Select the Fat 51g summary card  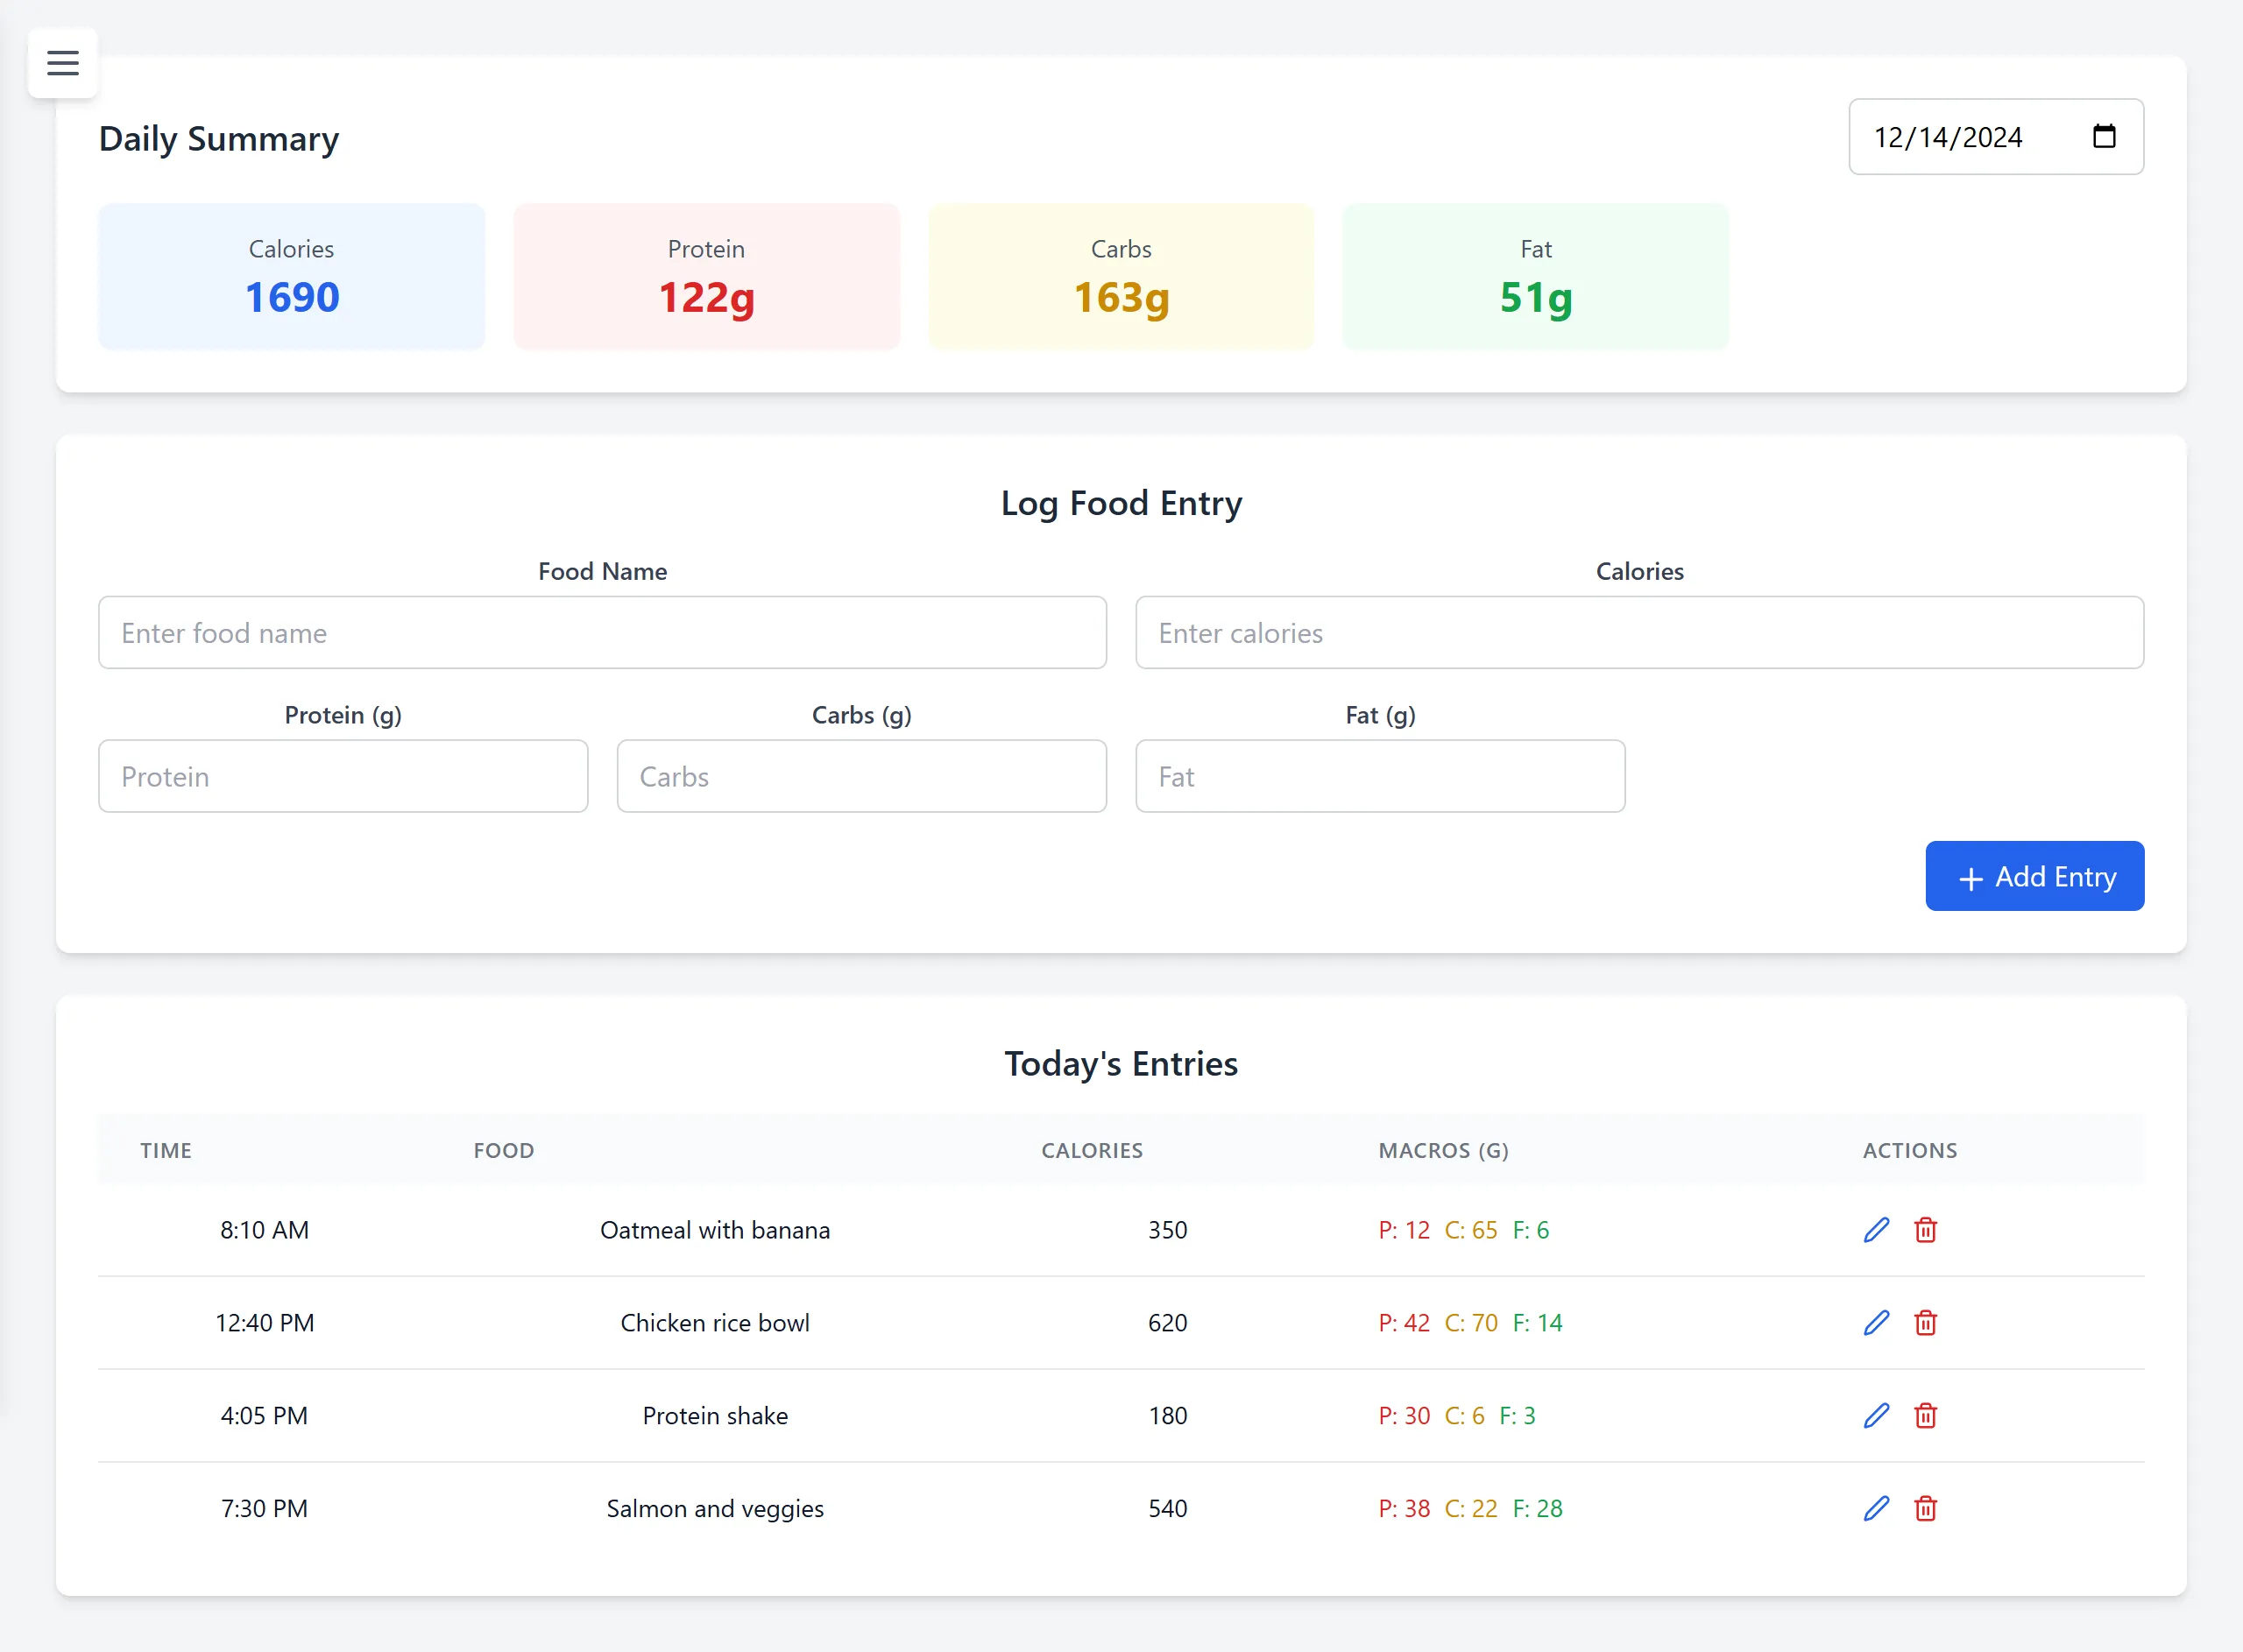point(1536,277)
